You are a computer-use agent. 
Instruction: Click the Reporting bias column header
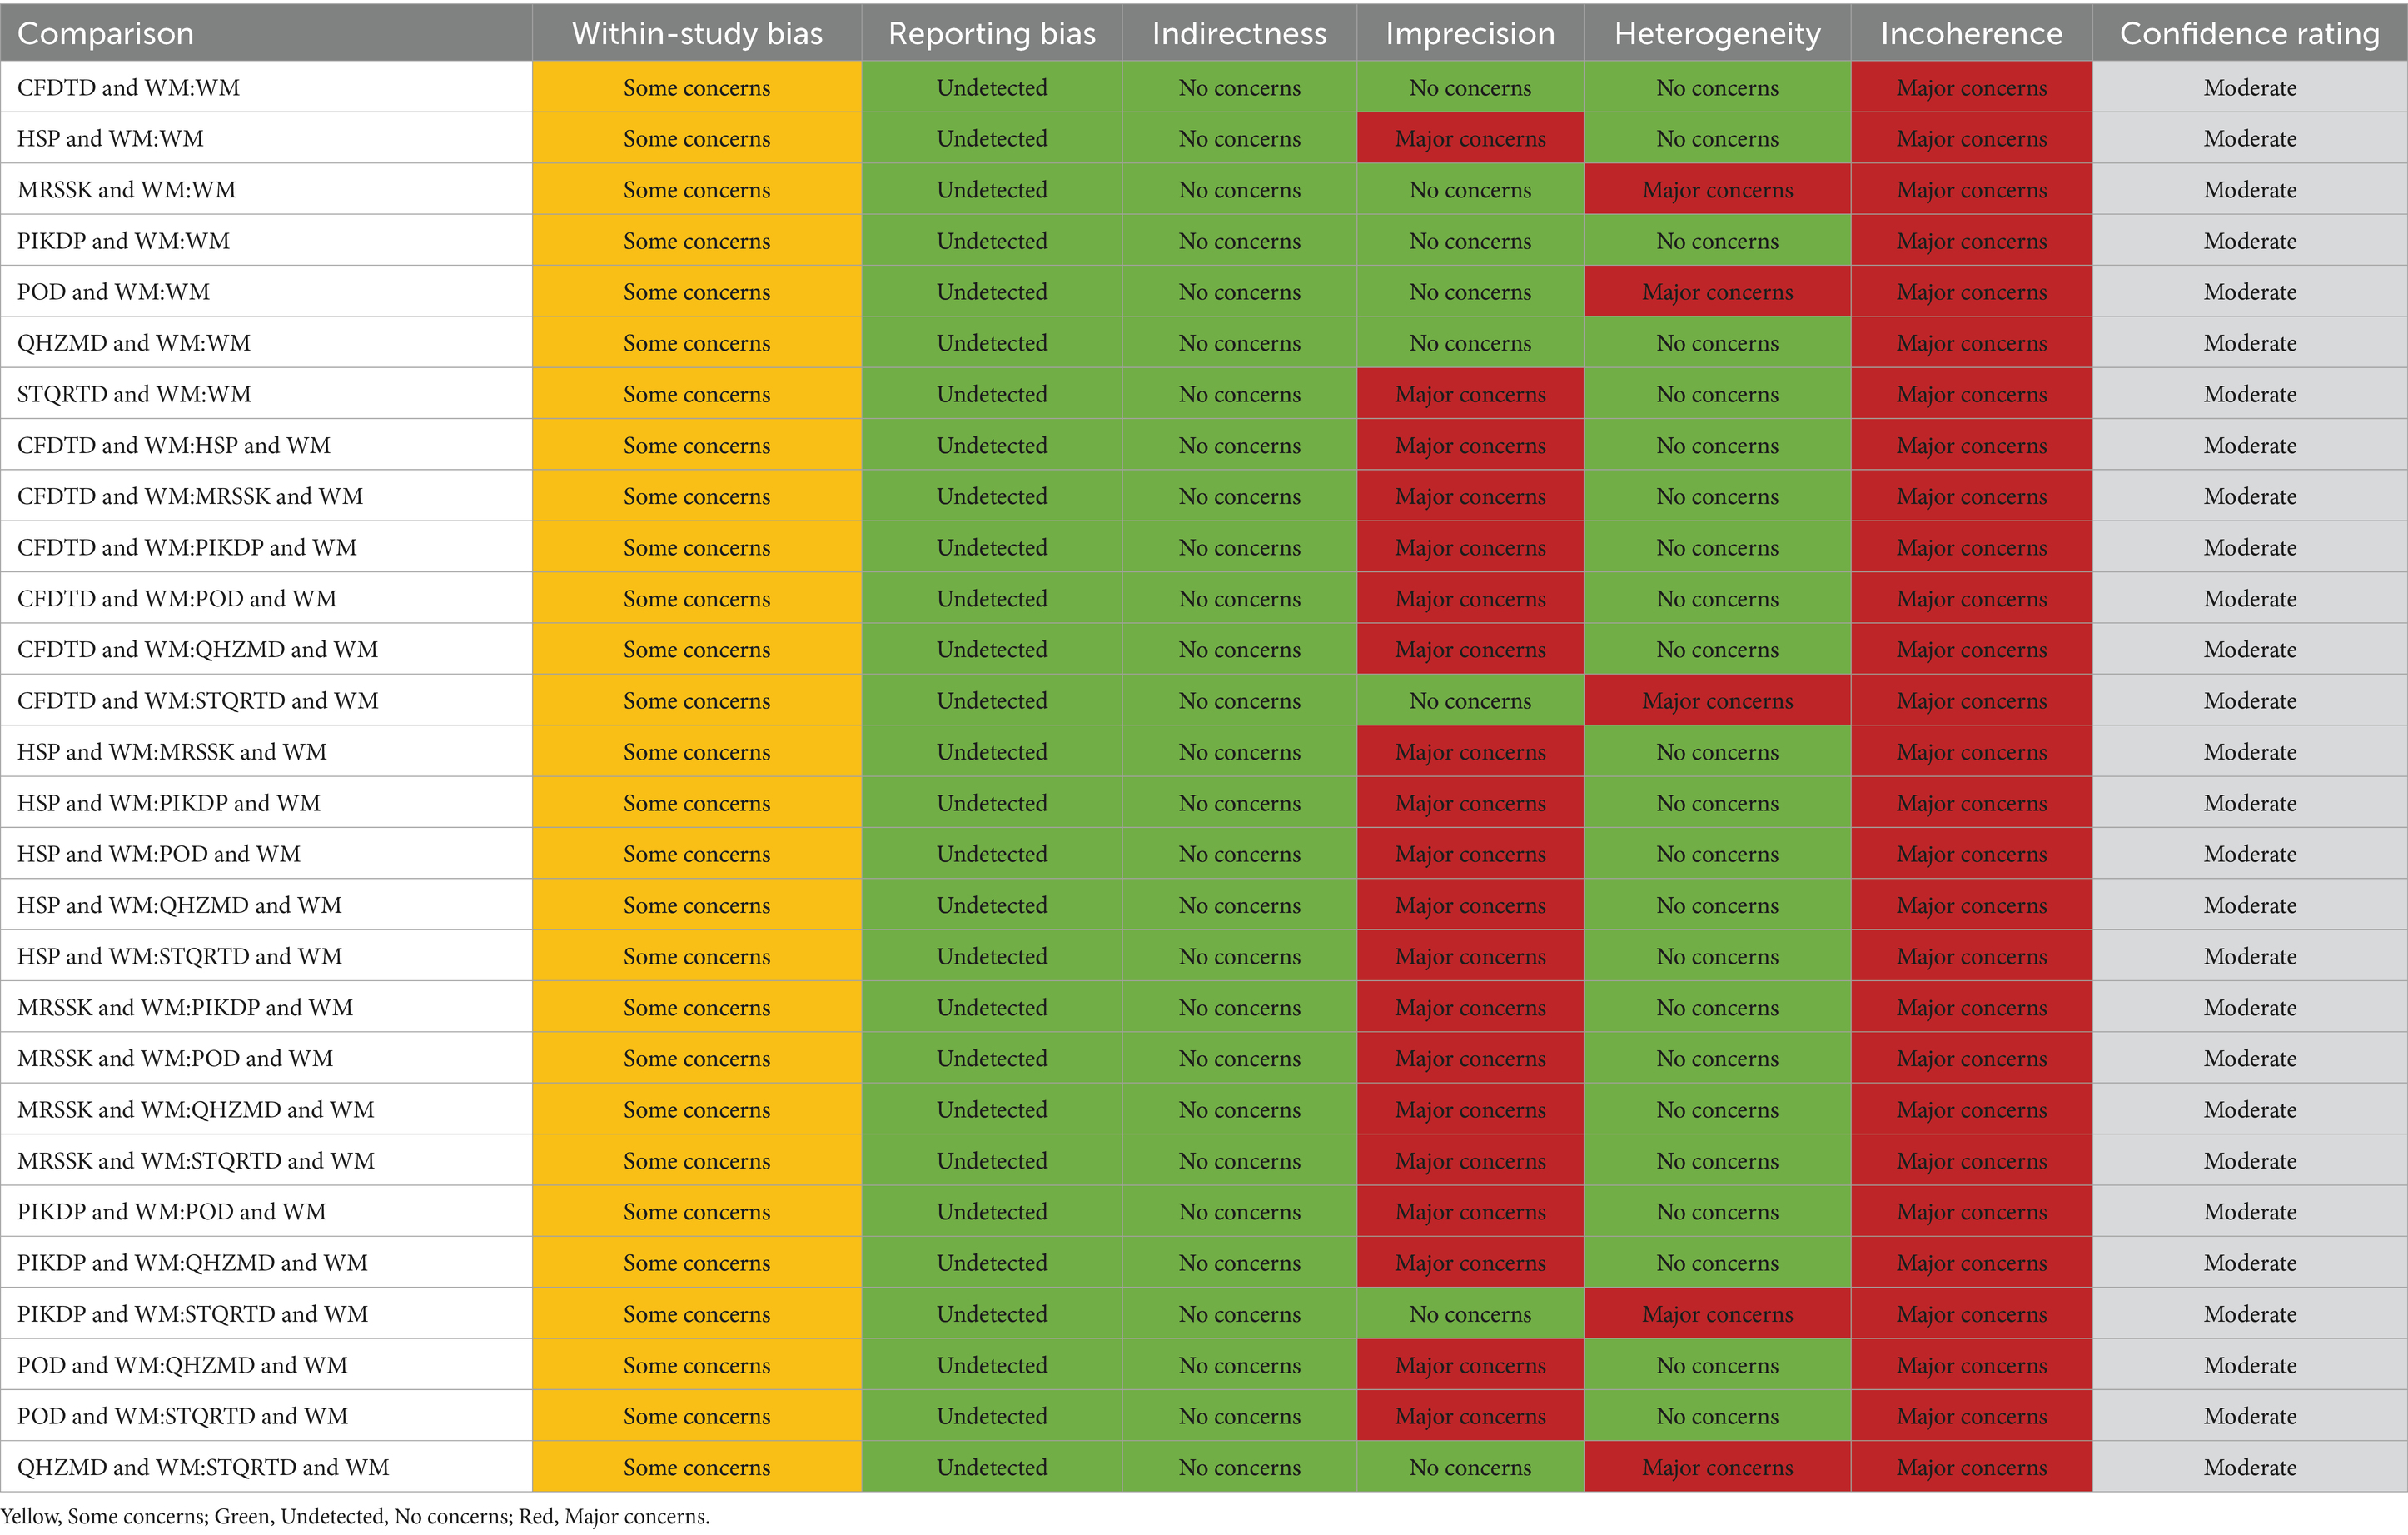click(x=992, y=34)
